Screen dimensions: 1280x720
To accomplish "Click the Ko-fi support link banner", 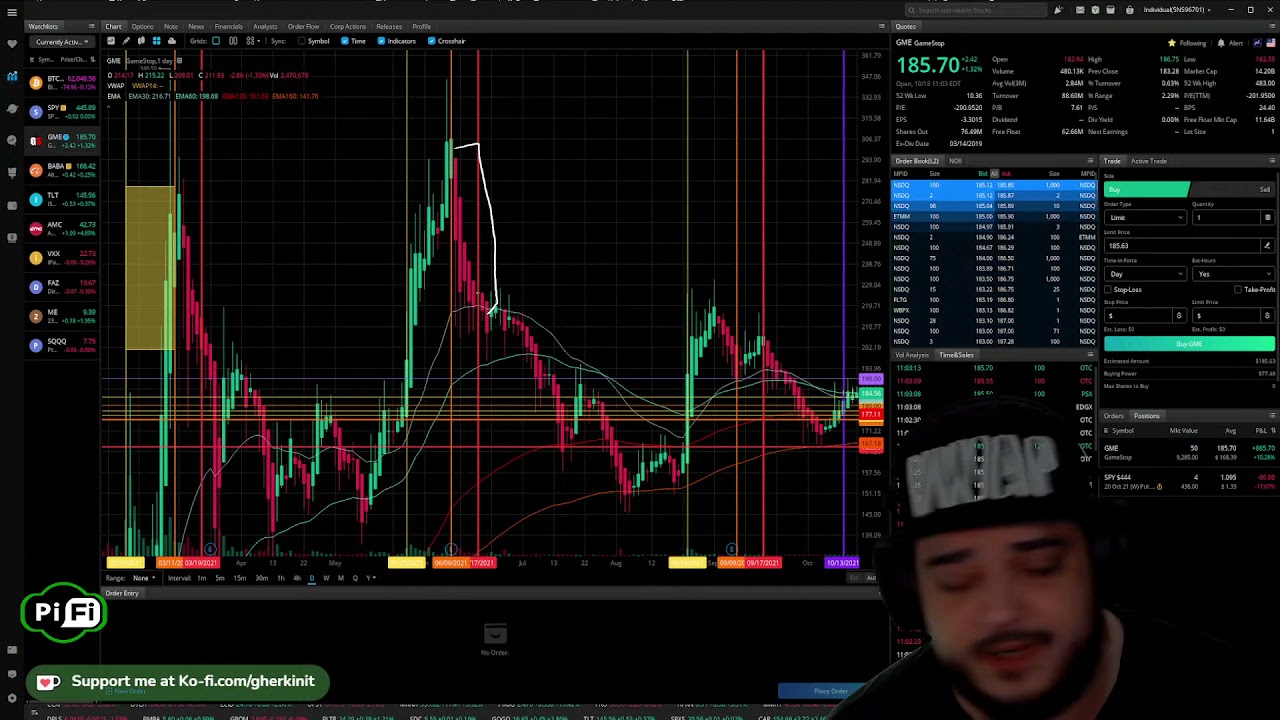I will [178, 682].
